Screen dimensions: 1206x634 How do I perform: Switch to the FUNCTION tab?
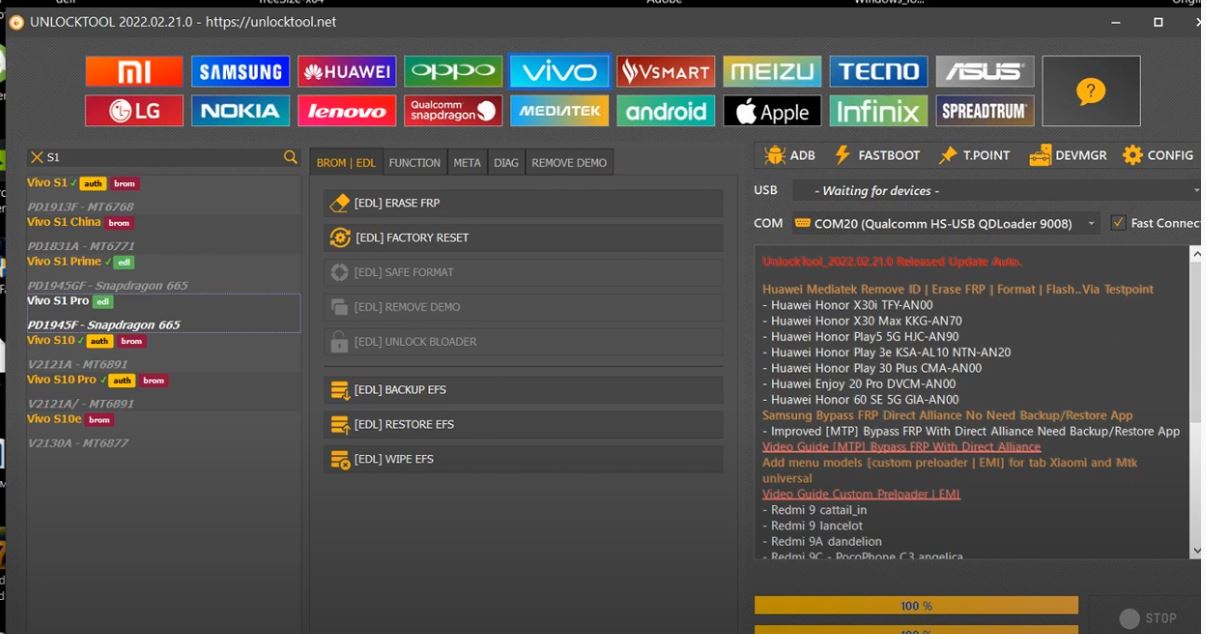point(414,163)
